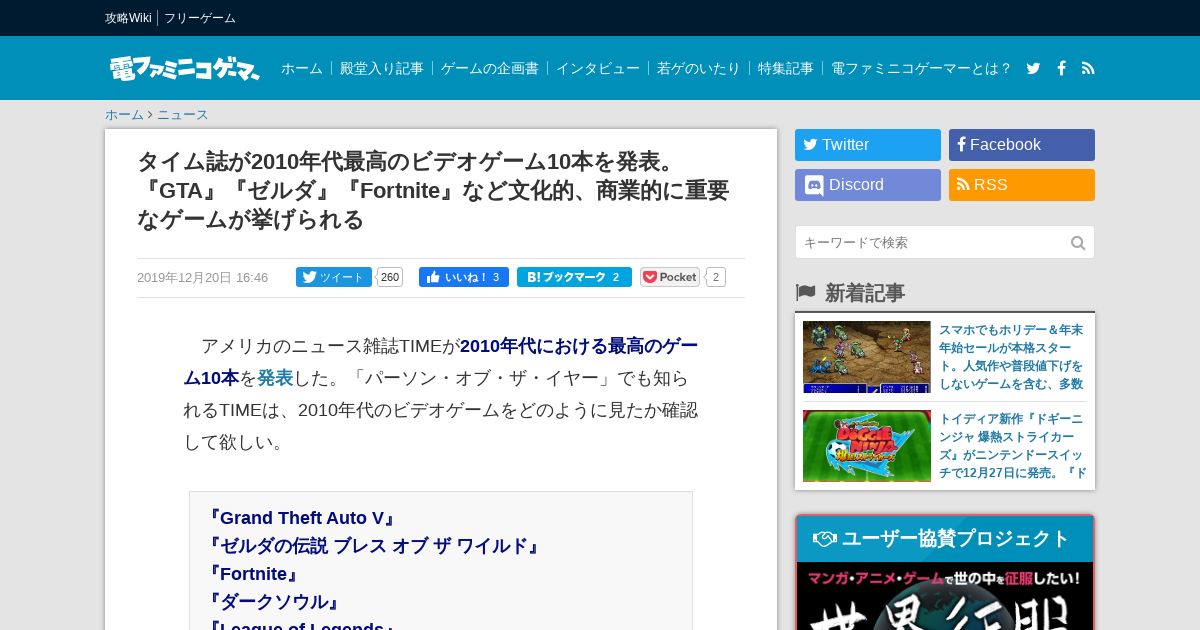Click the 世界征服 promotional banner image

tap(945, 597)
